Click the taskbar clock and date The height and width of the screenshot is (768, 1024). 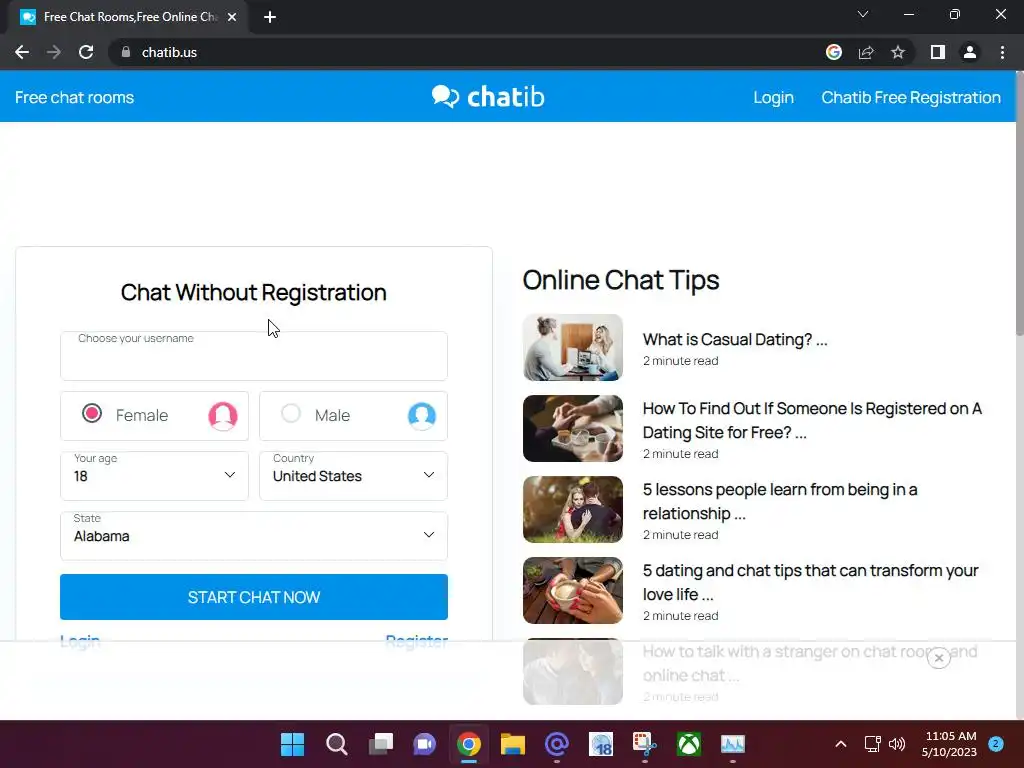pyautogui.click(x=950, y=744)
